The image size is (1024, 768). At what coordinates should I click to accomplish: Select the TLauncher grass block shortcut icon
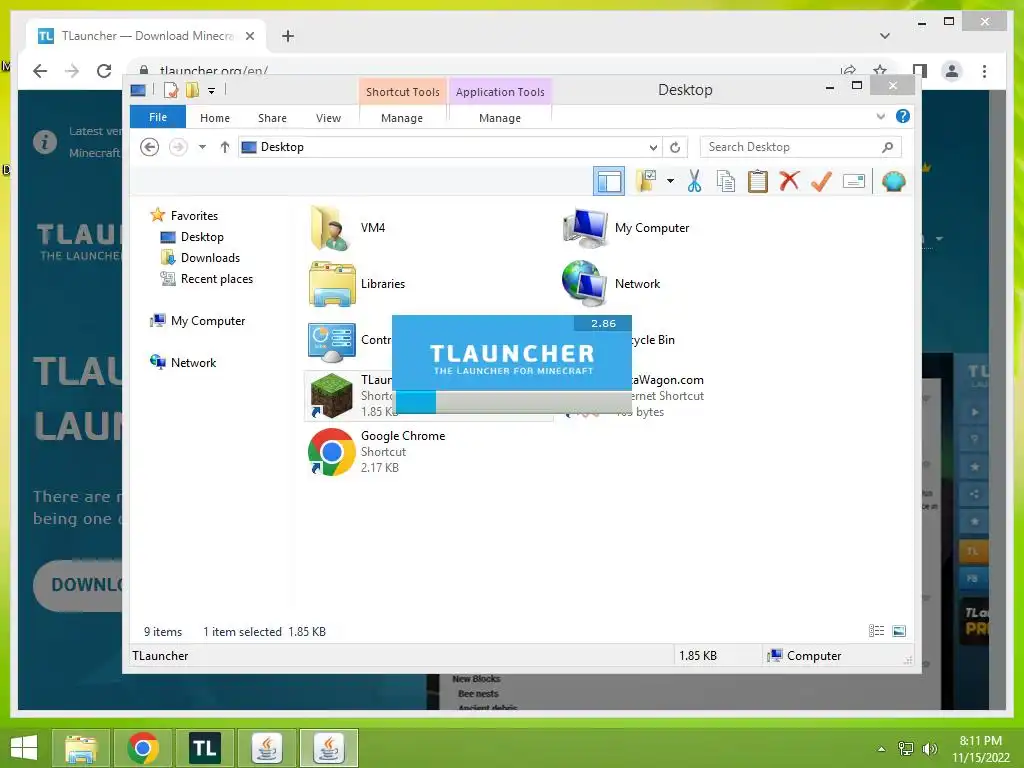click(x=332, y=396)
